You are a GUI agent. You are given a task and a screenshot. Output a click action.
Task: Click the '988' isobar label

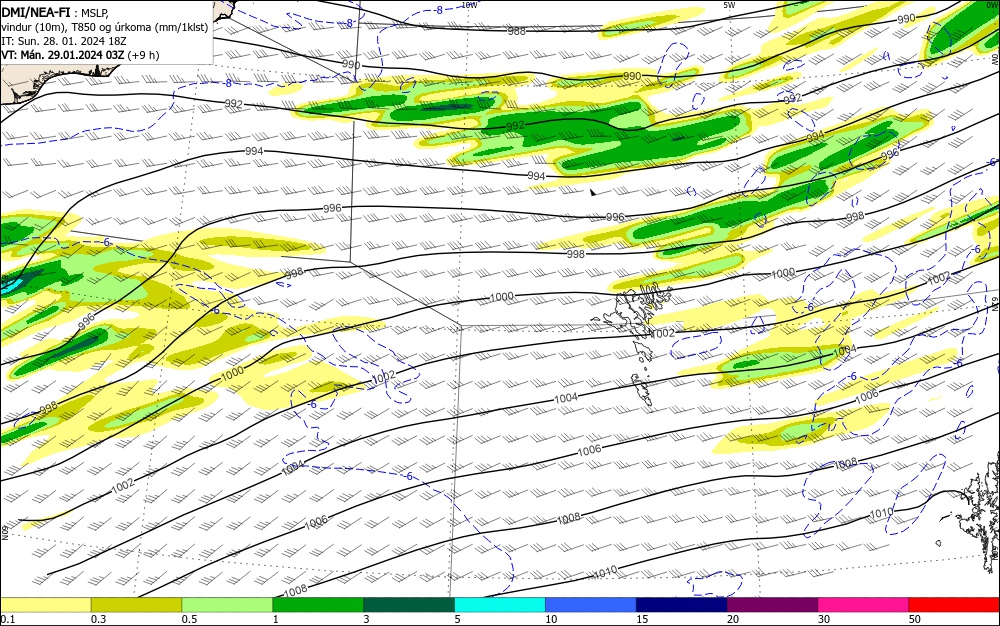click(517, 31)
